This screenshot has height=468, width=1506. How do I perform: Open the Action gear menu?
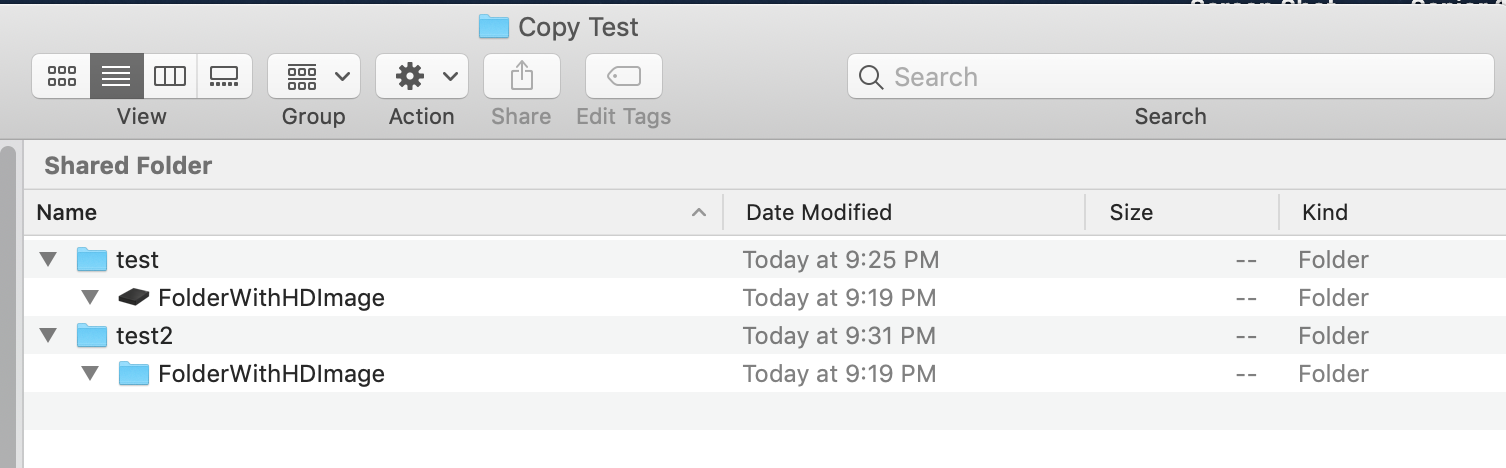(x=421, y=76)
